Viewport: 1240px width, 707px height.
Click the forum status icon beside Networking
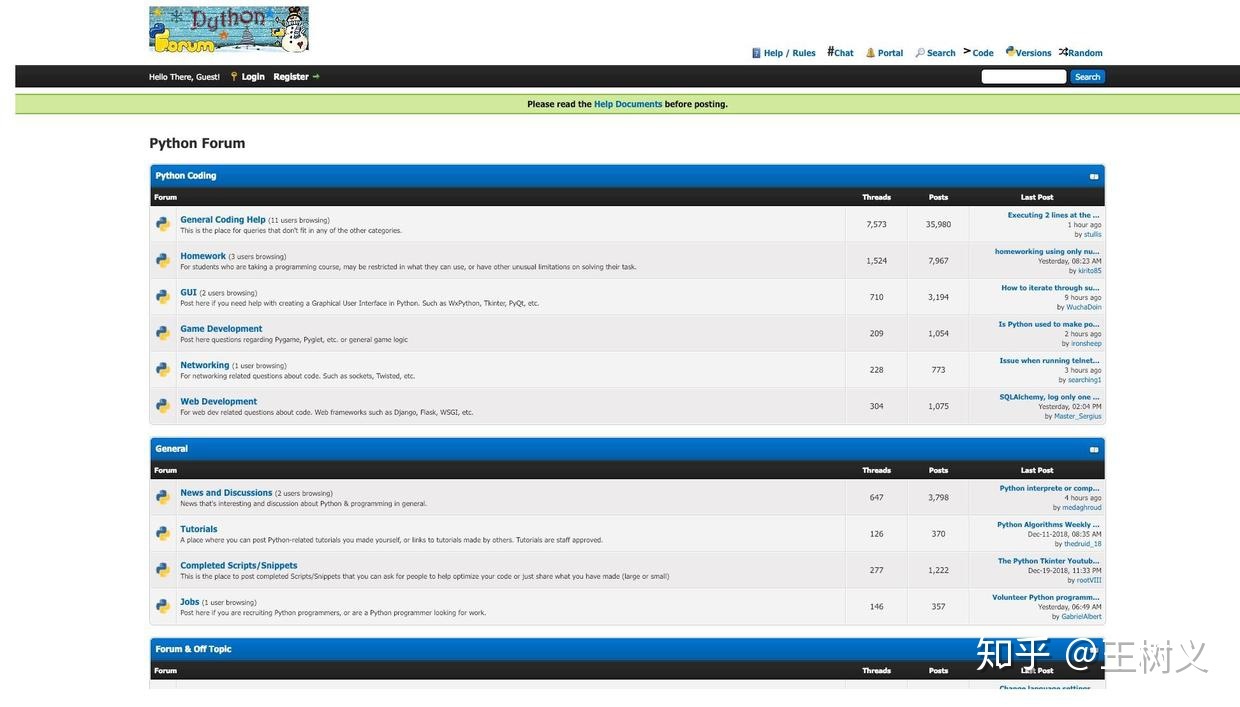click(163, 369)
